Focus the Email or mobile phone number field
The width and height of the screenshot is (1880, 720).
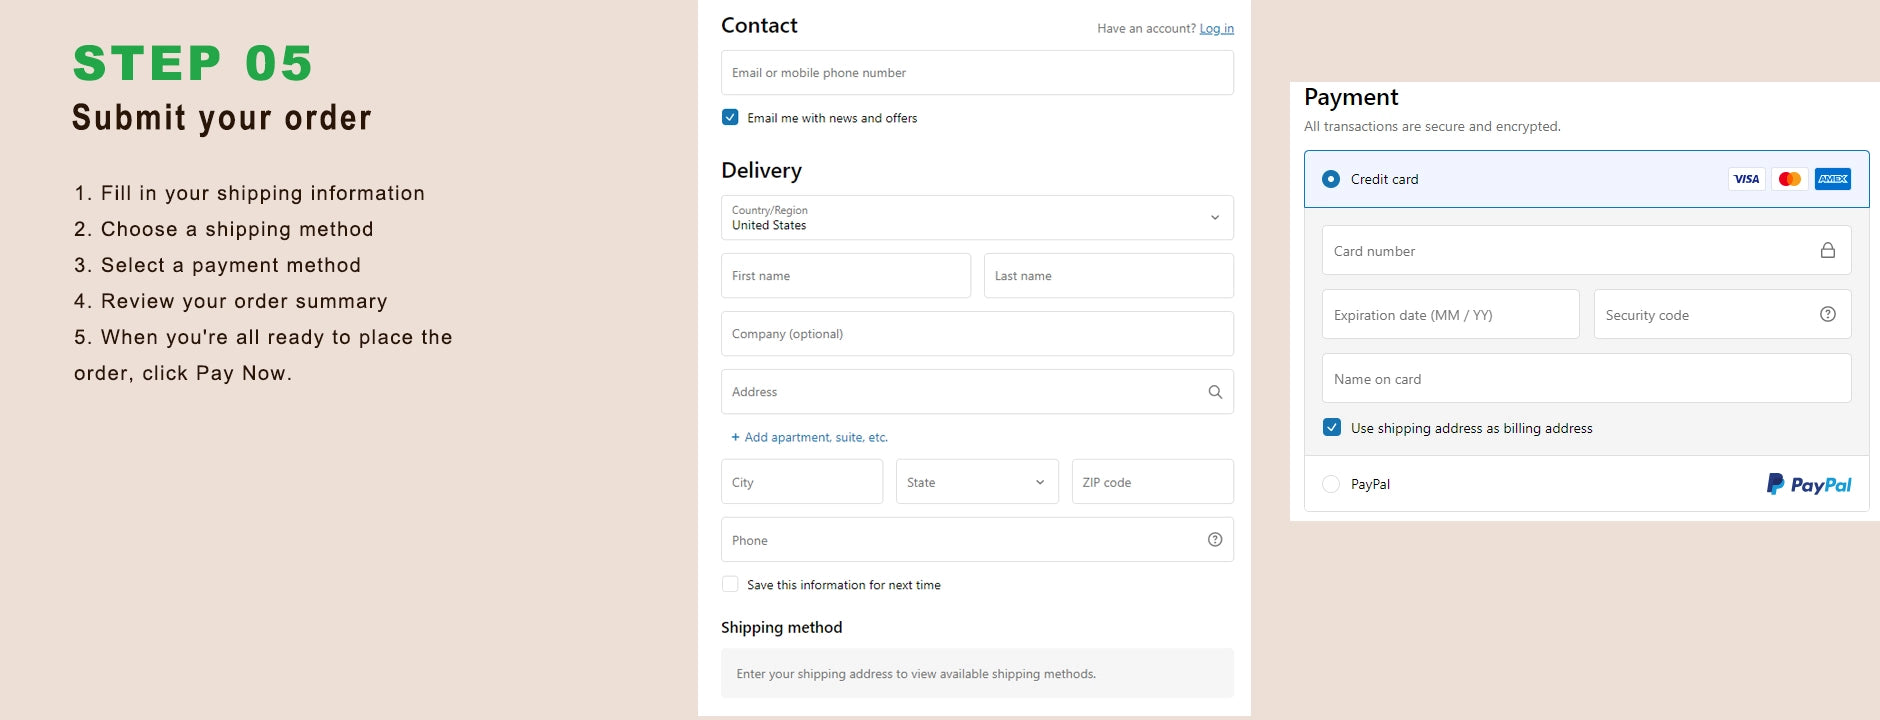pos(976,73)
